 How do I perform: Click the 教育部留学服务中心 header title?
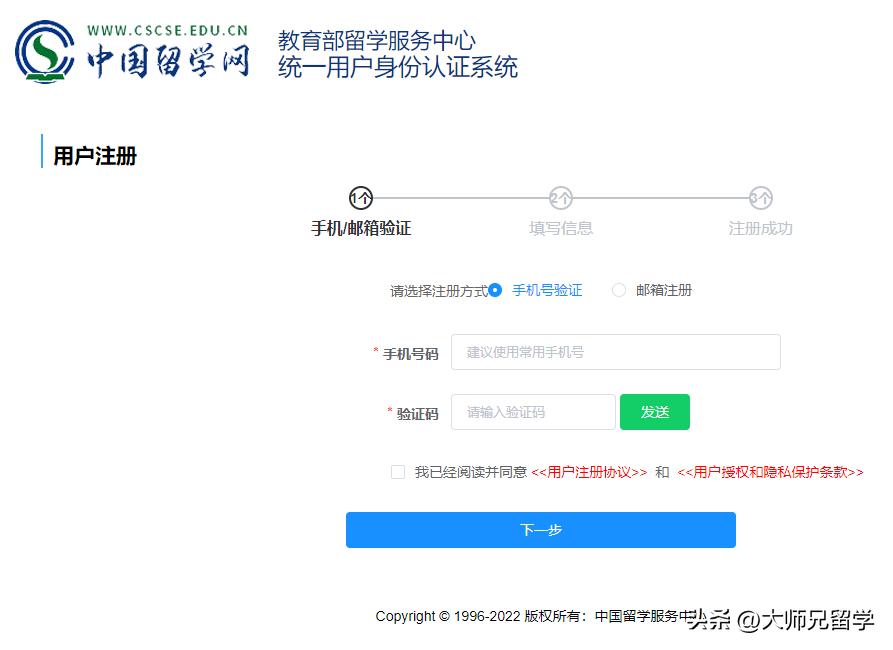[x=375, y=41]
